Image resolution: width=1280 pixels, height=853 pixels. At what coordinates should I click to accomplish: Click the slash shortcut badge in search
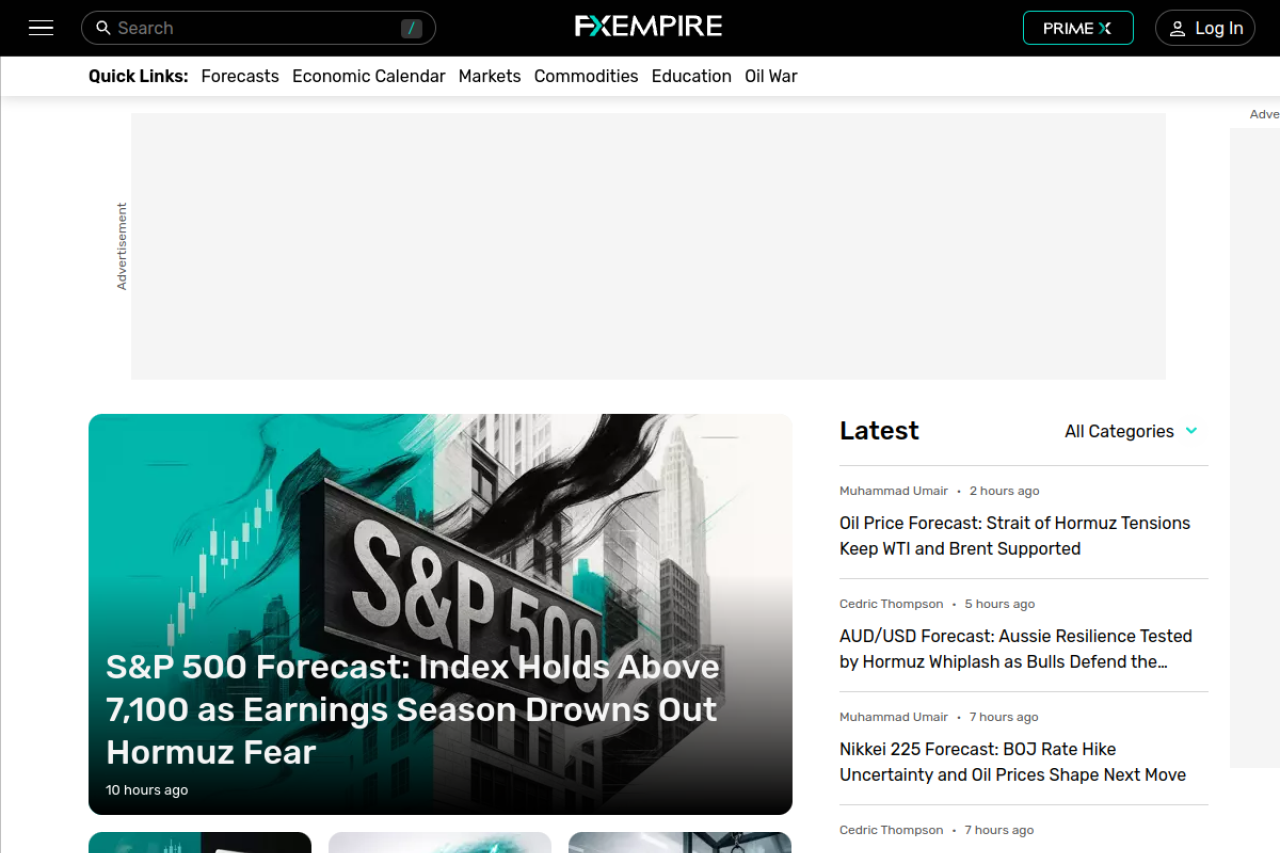pyautogui.click(x=411, y=28)
